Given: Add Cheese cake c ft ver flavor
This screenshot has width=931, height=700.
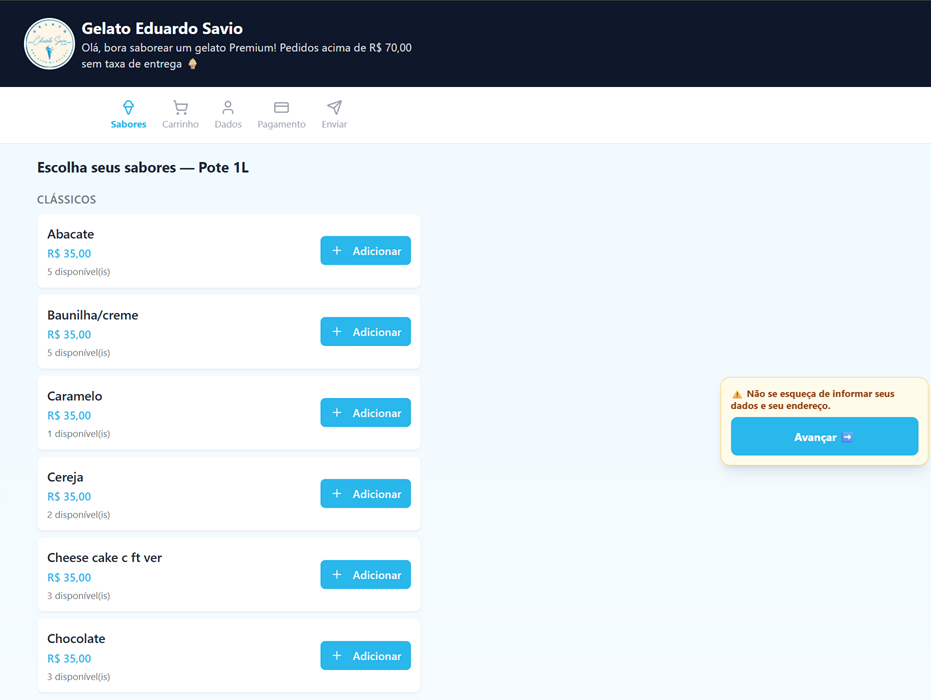Looking at the screenshot, I should pyautogui.click(x=366, y=575).
